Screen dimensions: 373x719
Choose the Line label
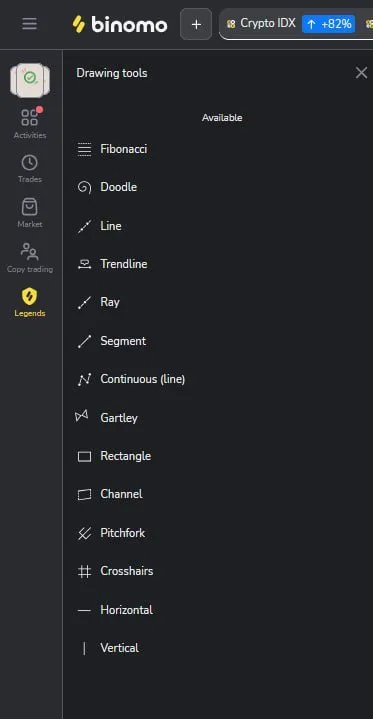coord(111,226)
